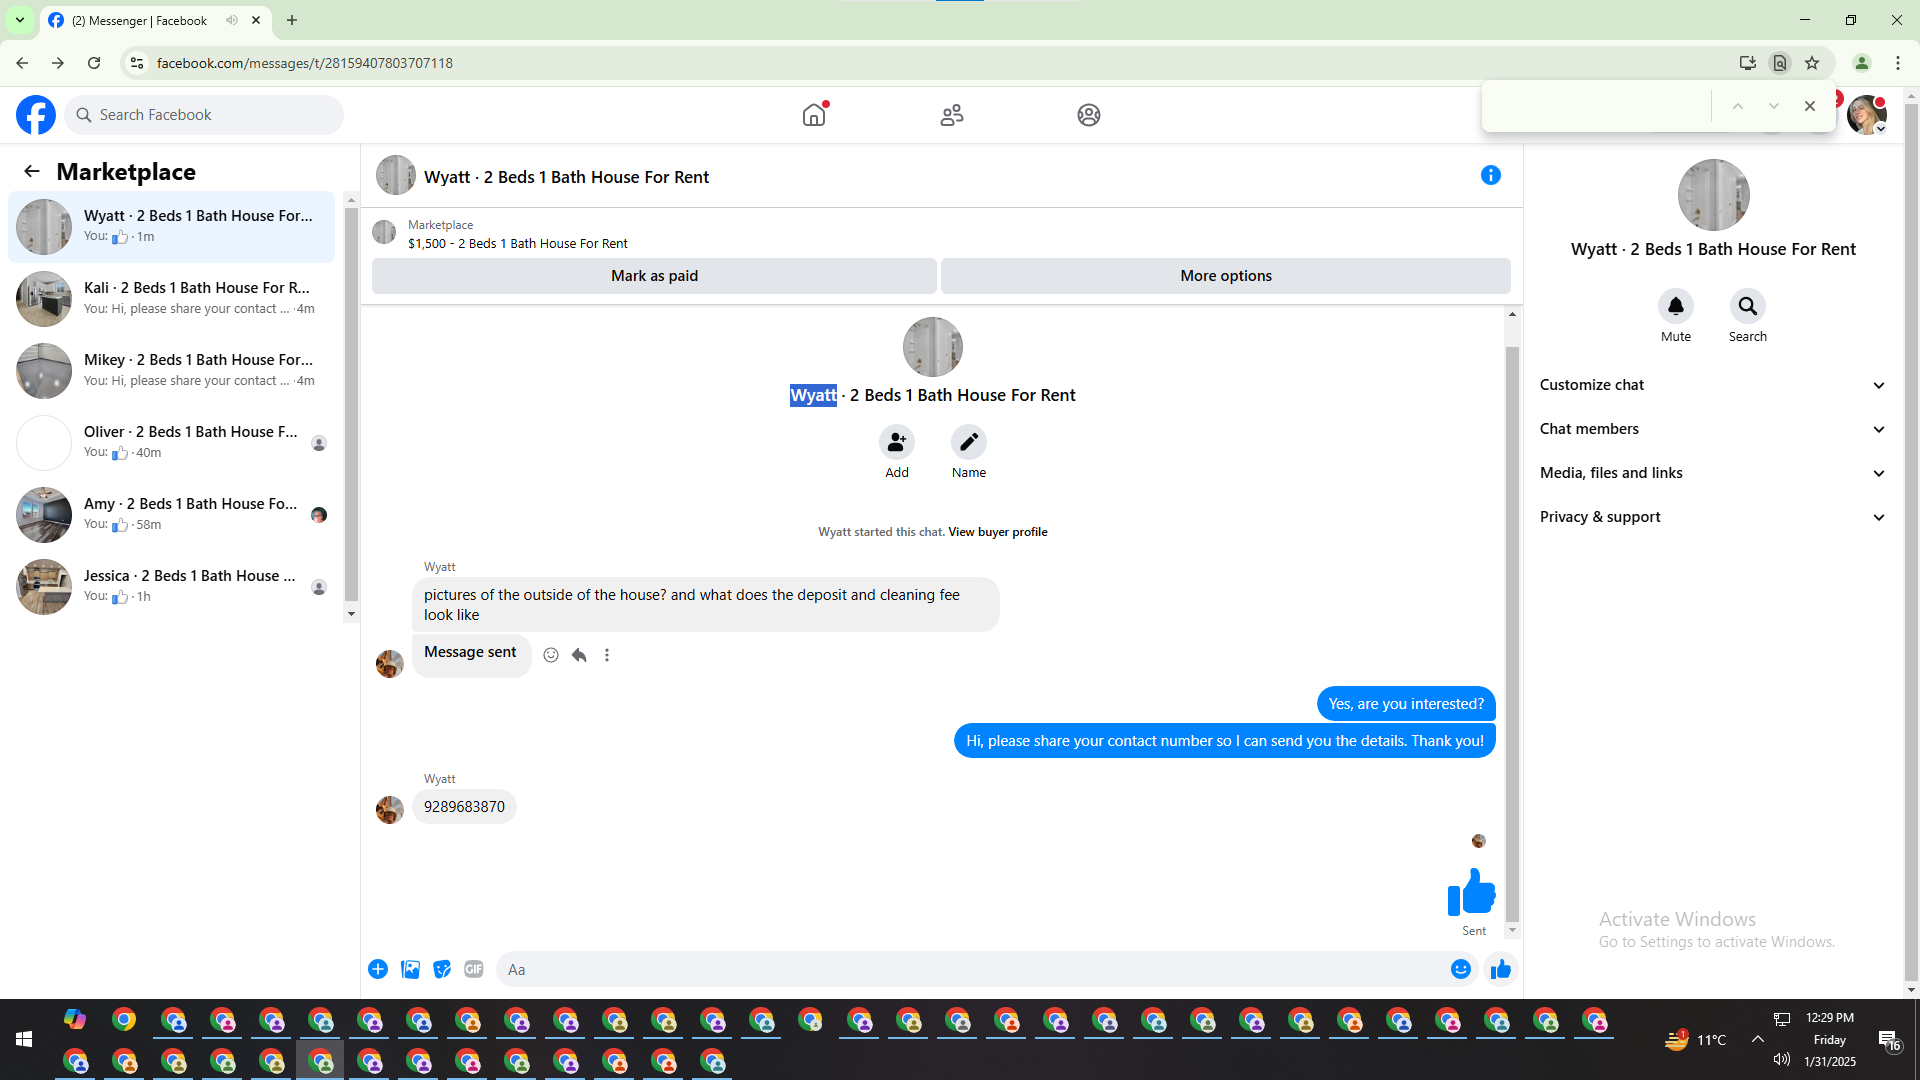View site information icon in address bar
The height and width of the screenshot is (1080, 1920).
tap(137, 63)
